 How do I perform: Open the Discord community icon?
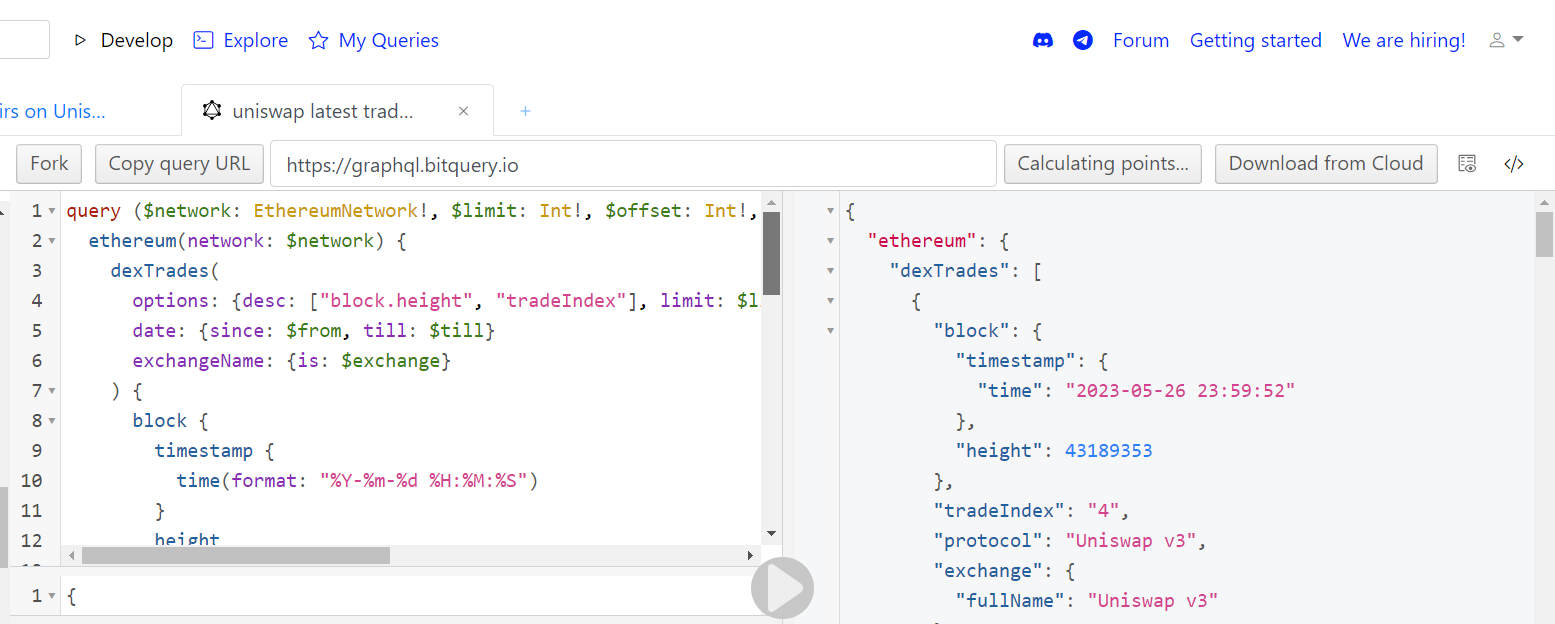click(x=1043, y=41)
